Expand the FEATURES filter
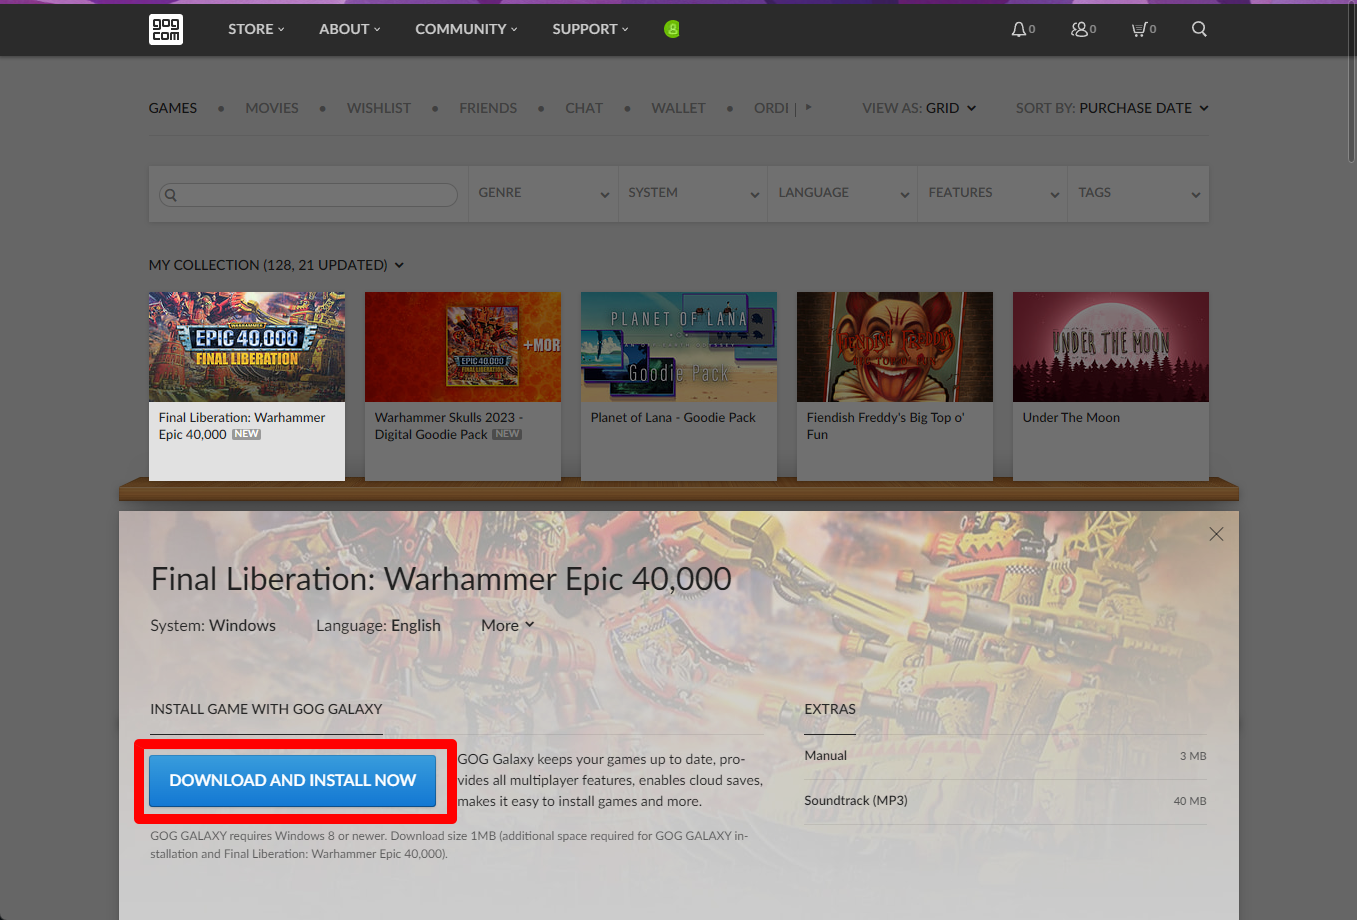Image resolution: width=1357 pixels, height=920 pixels. pos(993,193)
